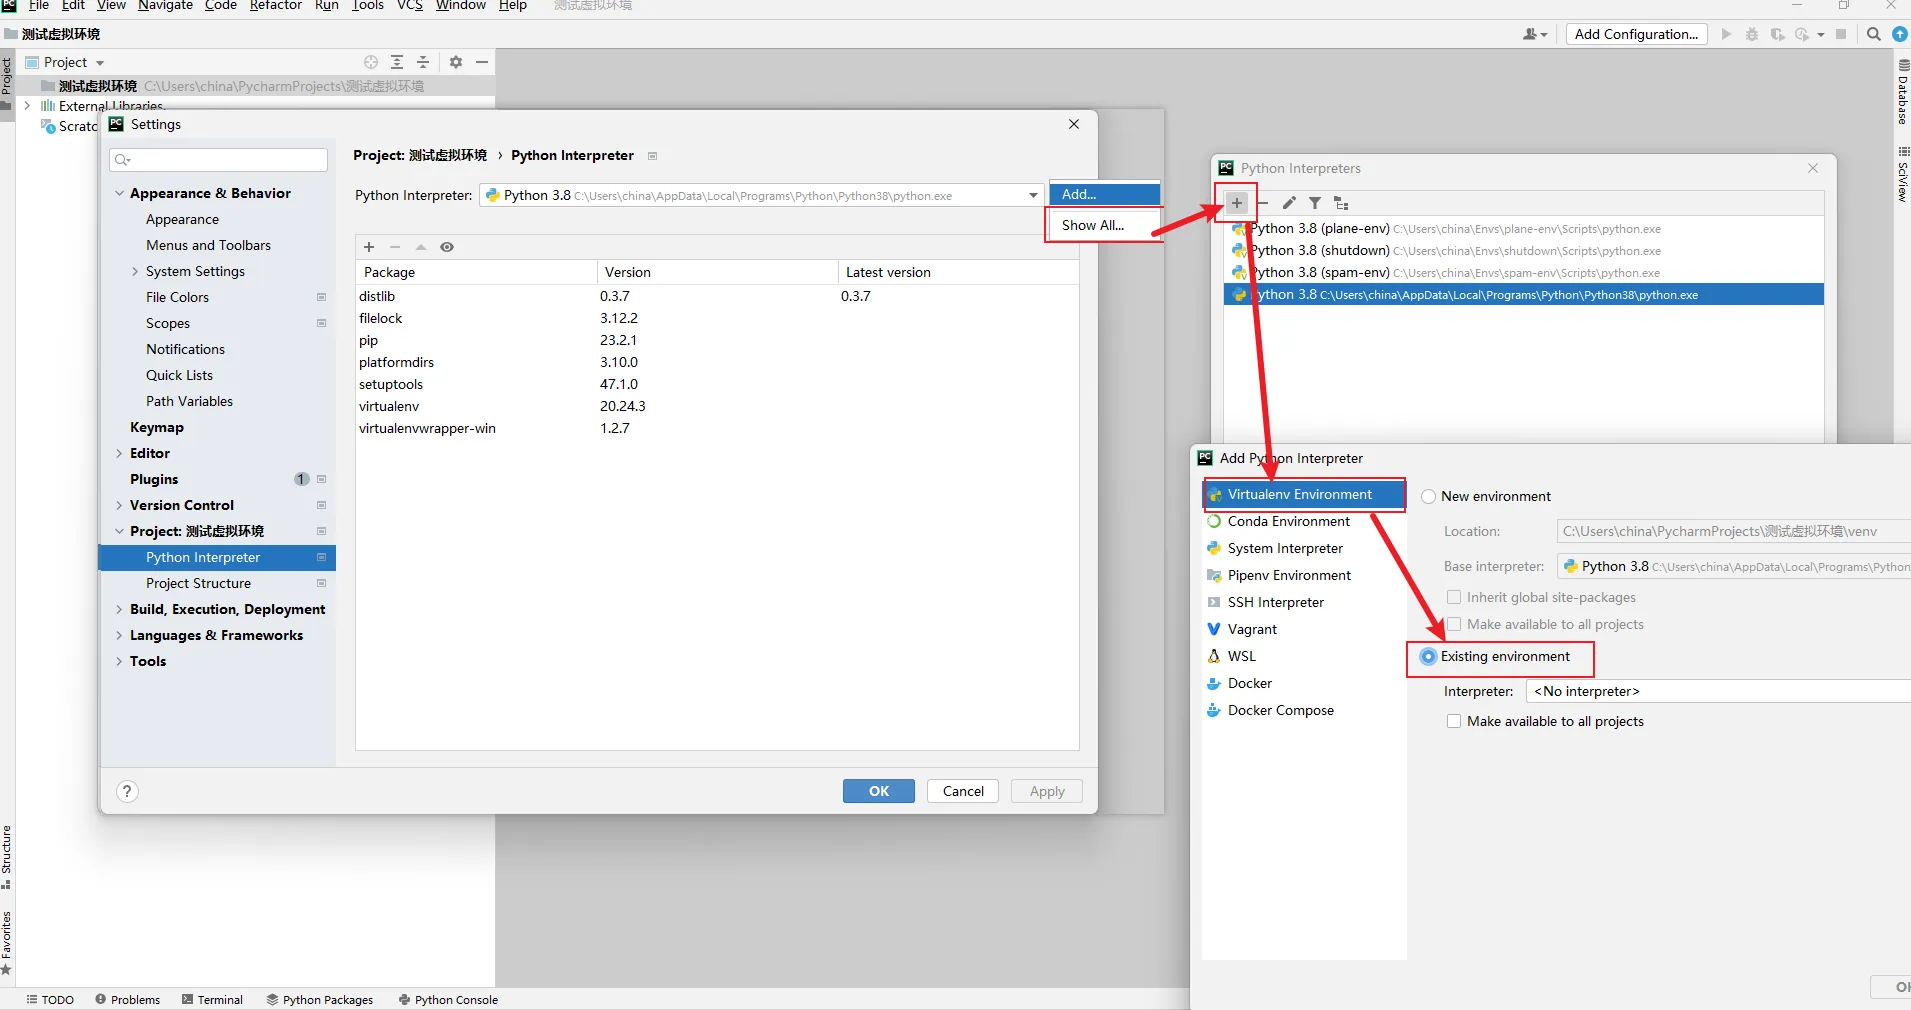This screenshot has width=1911, height=1010.
Task: Click remove interpreter minus in Python Interpreters
Action: point(1263,203)
